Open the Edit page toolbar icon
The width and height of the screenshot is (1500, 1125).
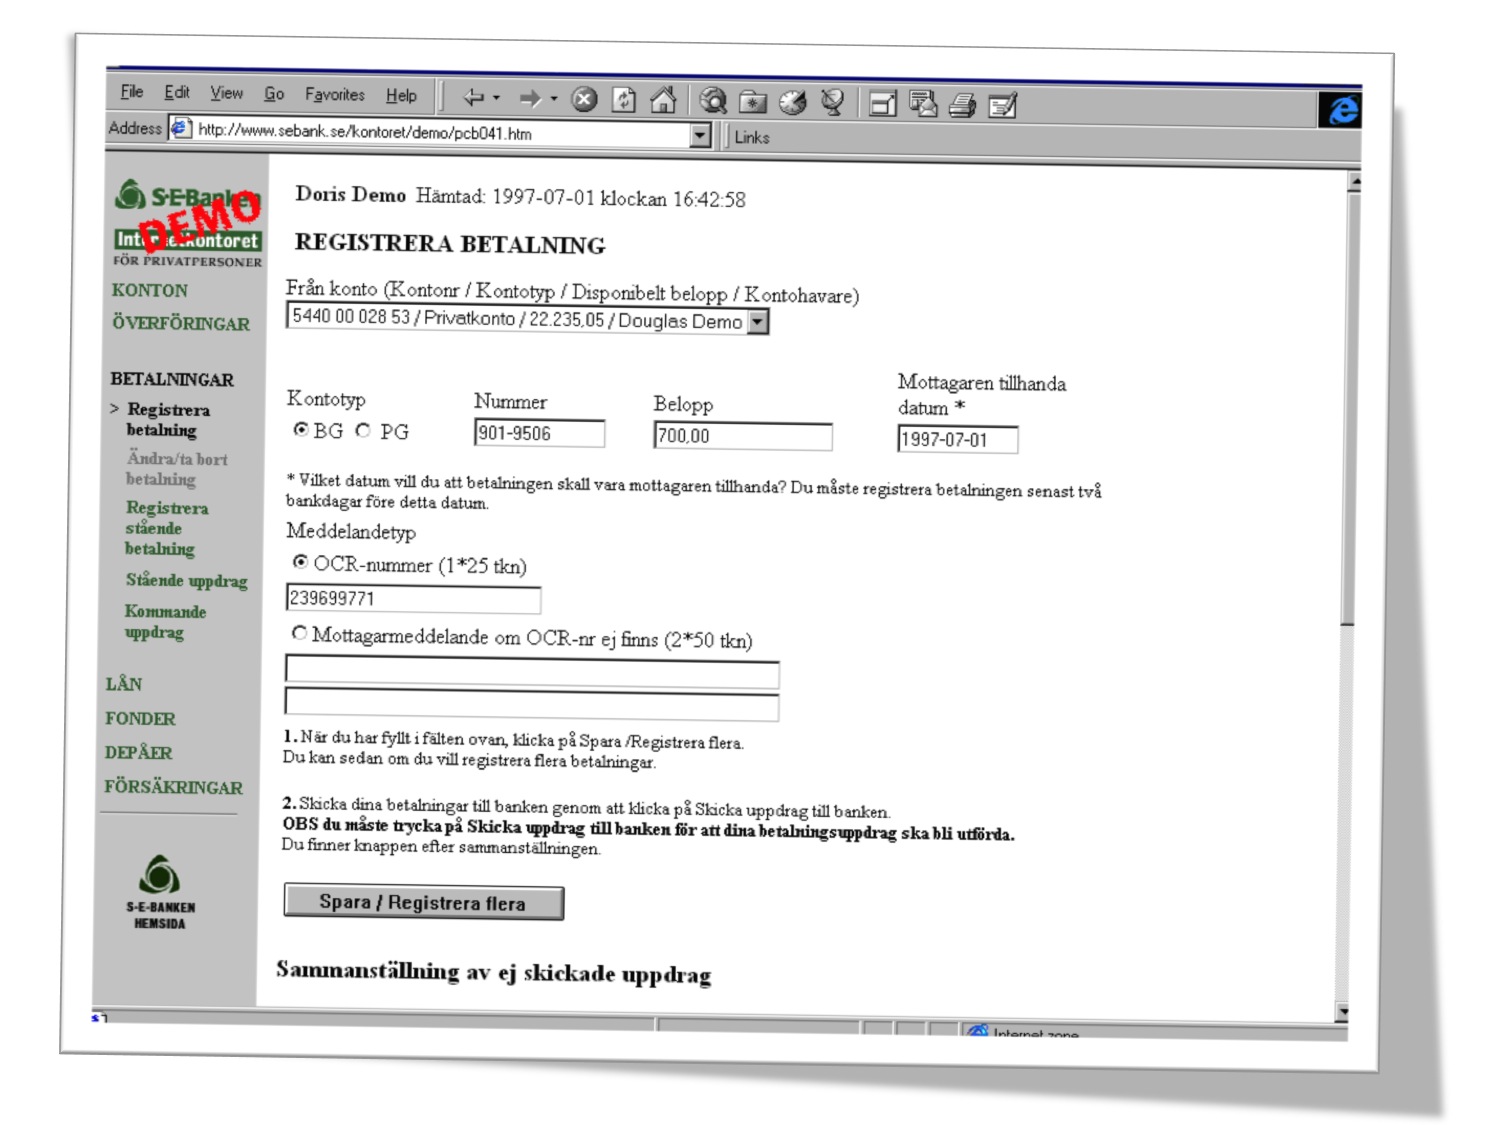(x=1002, y=105)
